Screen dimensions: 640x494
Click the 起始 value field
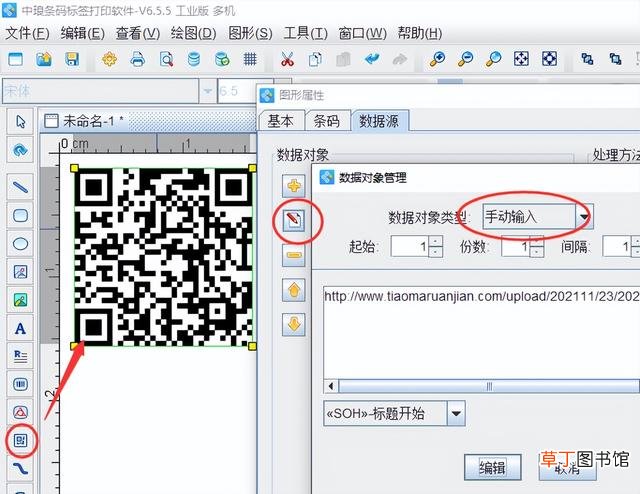point(410,247)
